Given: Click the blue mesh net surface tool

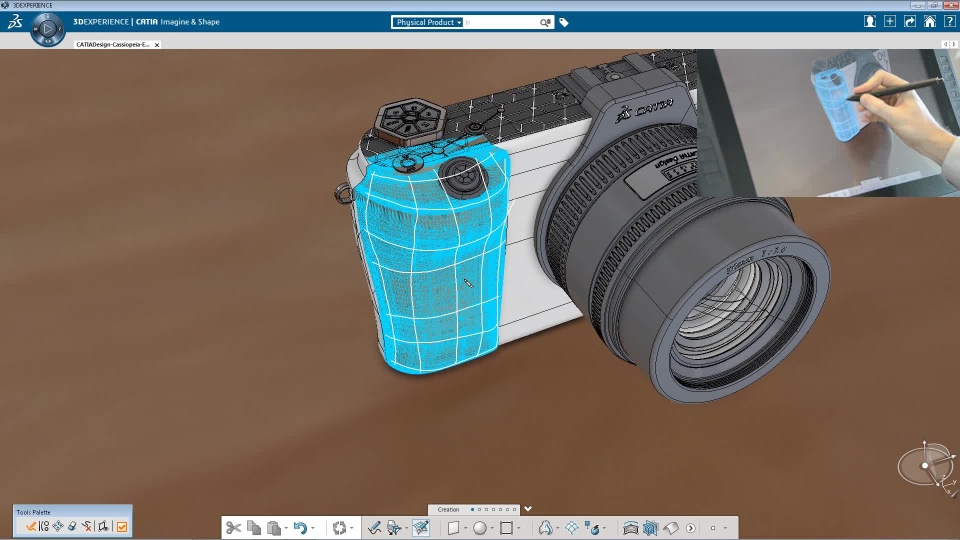Looking at the screenshot, I should [572, 528].
